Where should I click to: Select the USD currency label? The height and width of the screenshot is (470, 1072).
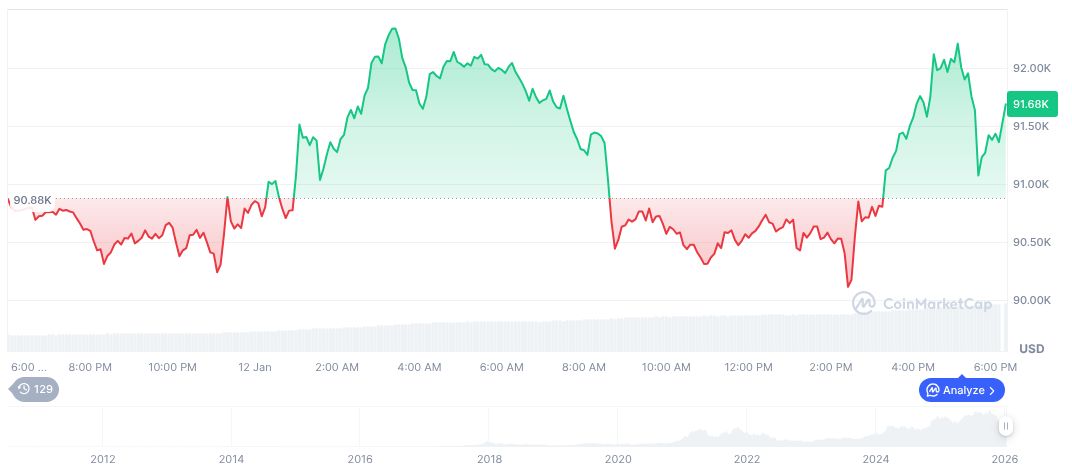pos(1031,349)
